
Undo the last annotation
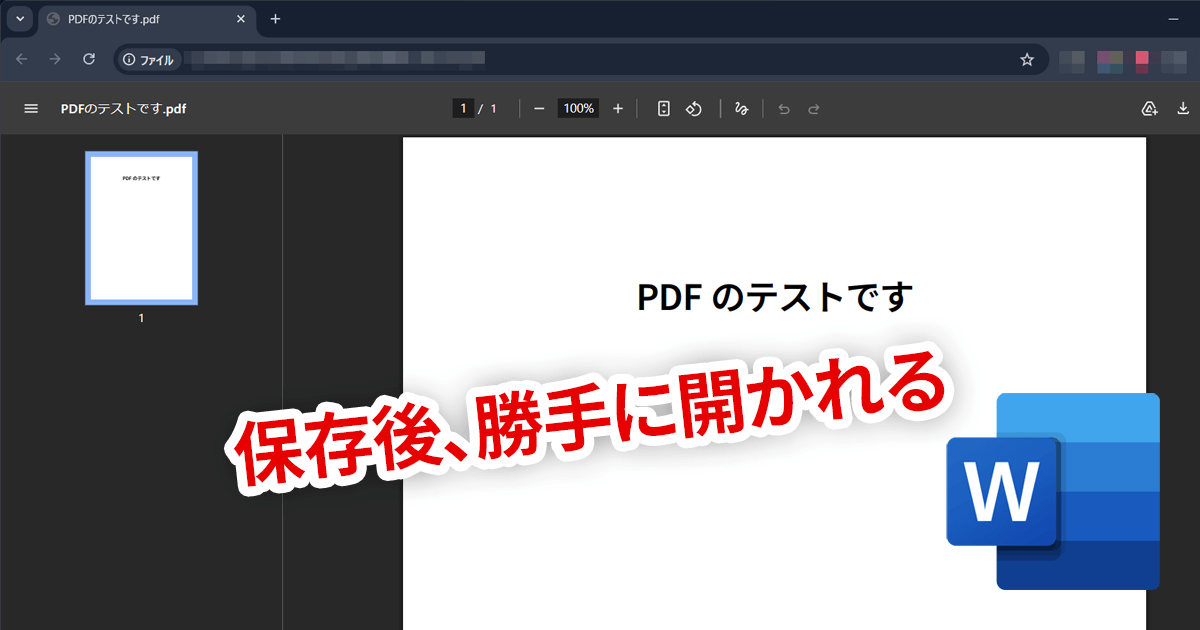coord(784,108)
